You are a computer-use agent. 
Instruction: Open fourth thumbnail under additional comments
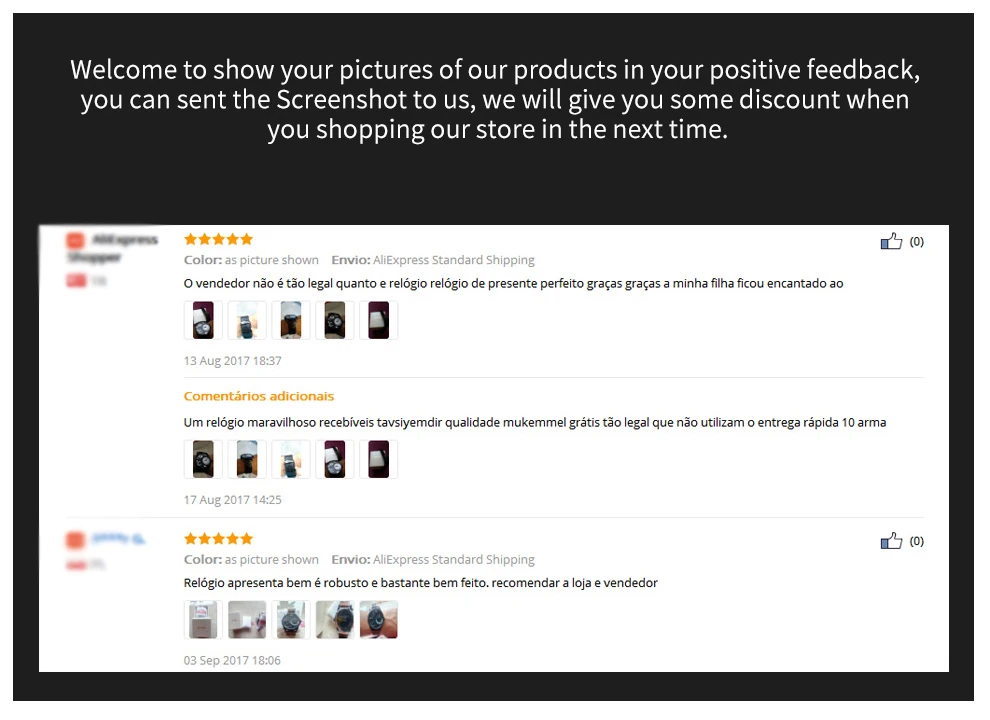(335, 459)
